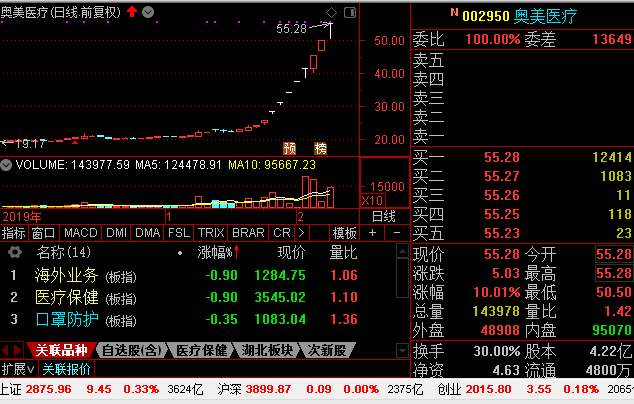This screenshot has width=634, height=404.
Task: Switch to TRIX indicator
Action: pos(211,233)
